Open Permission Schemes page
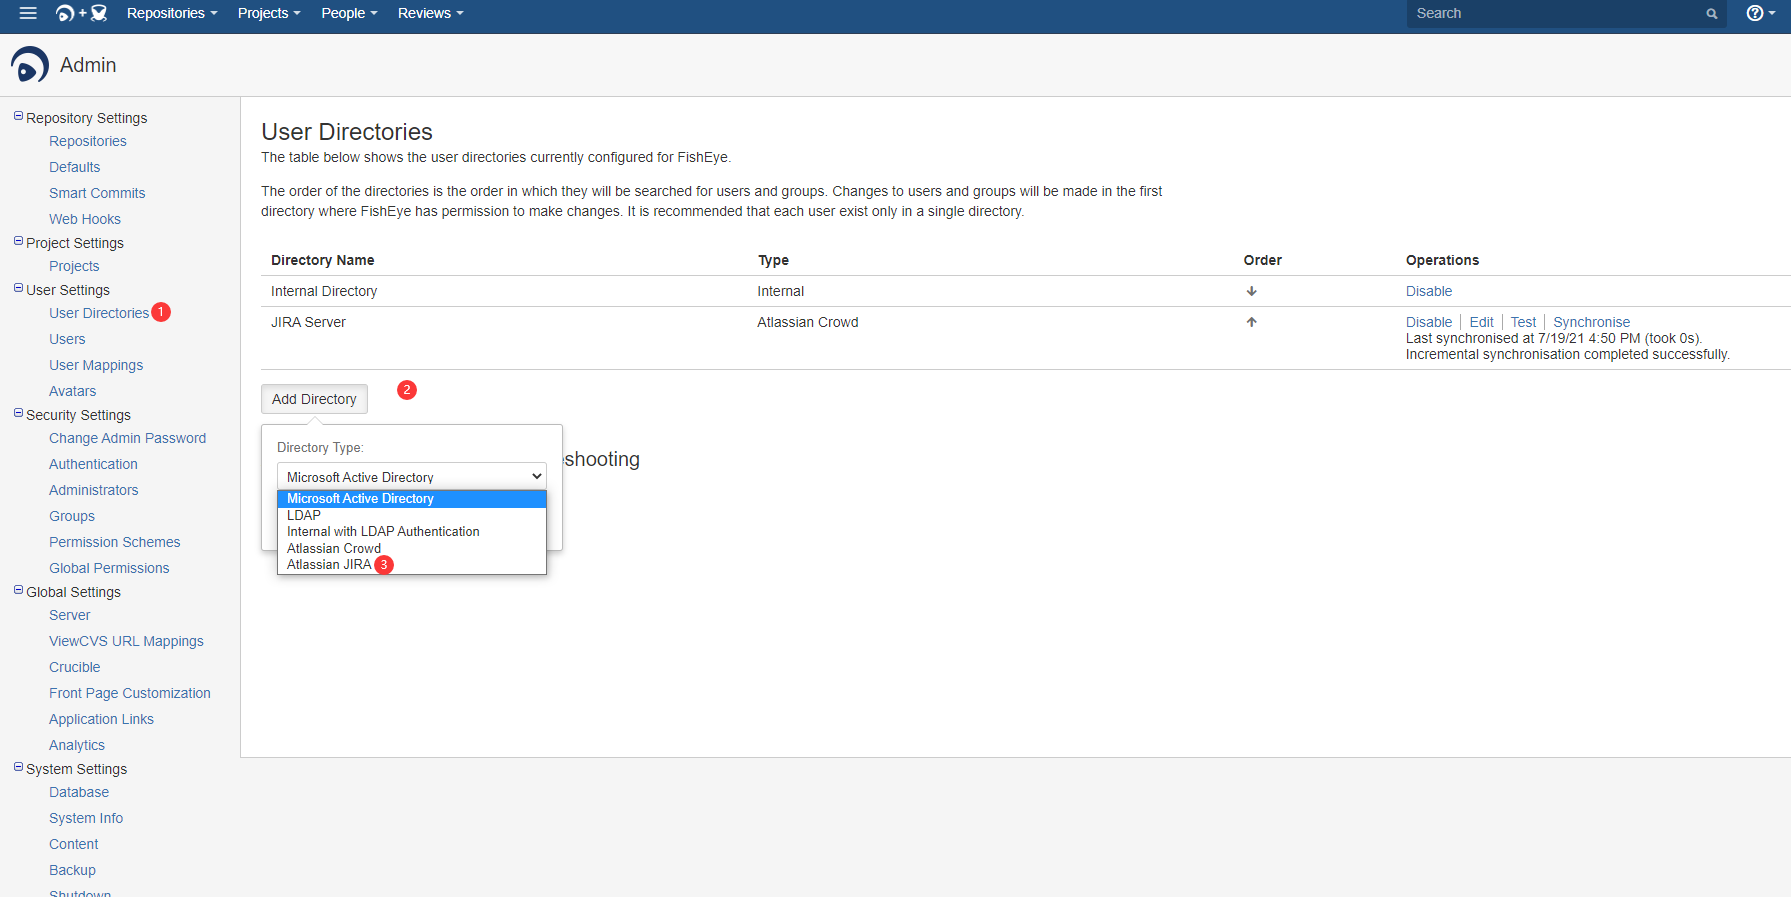Screen dimensions: 1791x897 tap(115, 542)
